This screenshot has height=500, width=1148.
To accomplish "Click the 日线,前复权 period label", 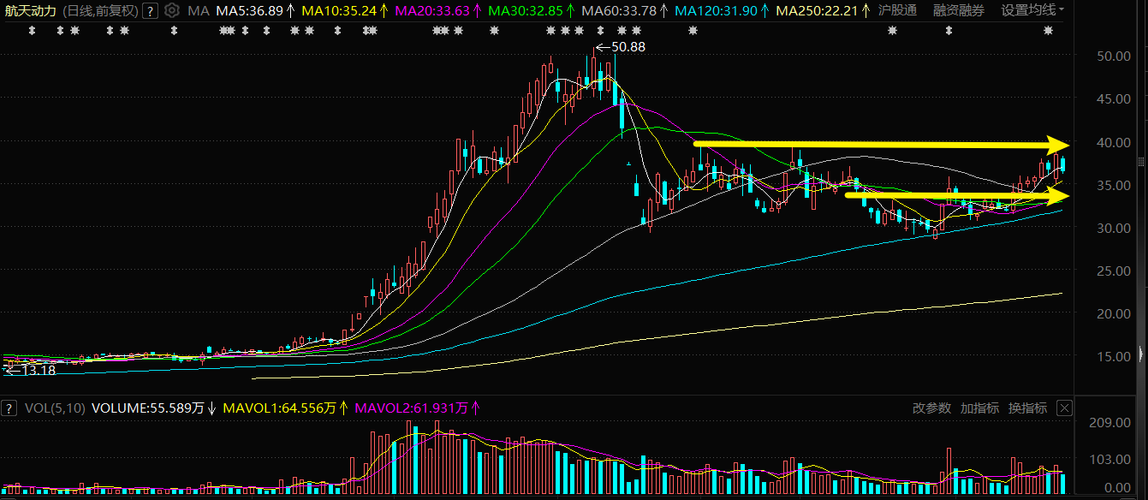I will tap(99, 11).
